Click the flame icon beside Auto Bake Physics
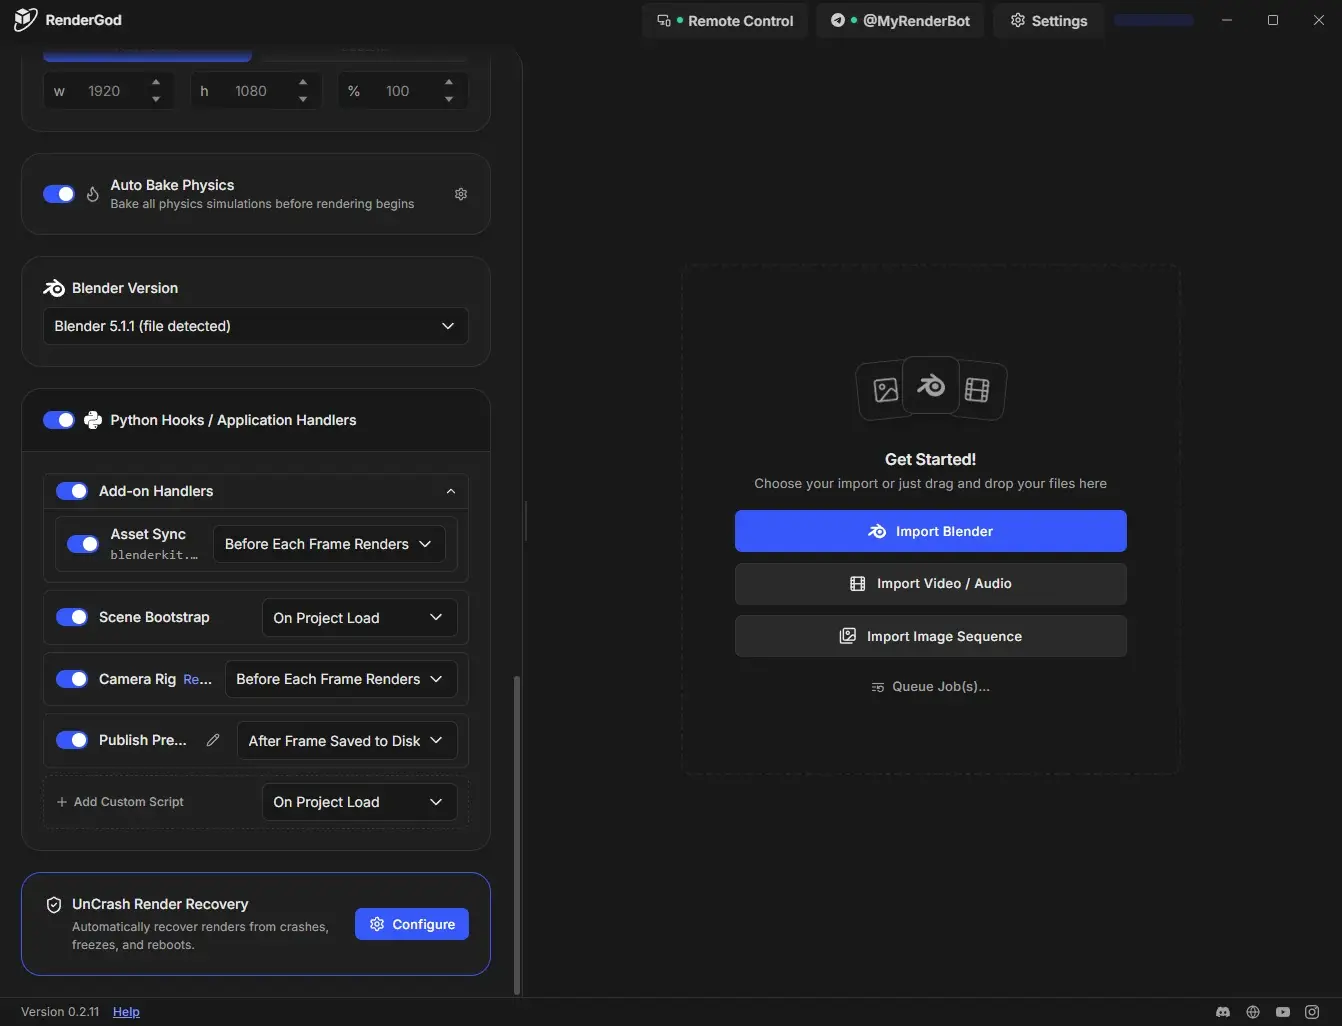The image size is (1342, 1026). [x=93, y=194]
